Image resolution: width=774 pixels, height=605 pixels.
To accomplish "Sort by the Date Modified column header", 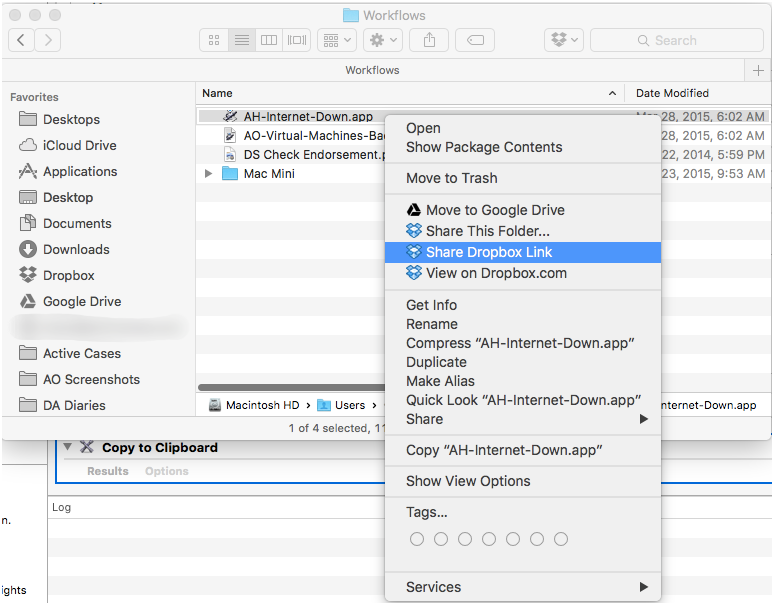I will coord(697,93).
